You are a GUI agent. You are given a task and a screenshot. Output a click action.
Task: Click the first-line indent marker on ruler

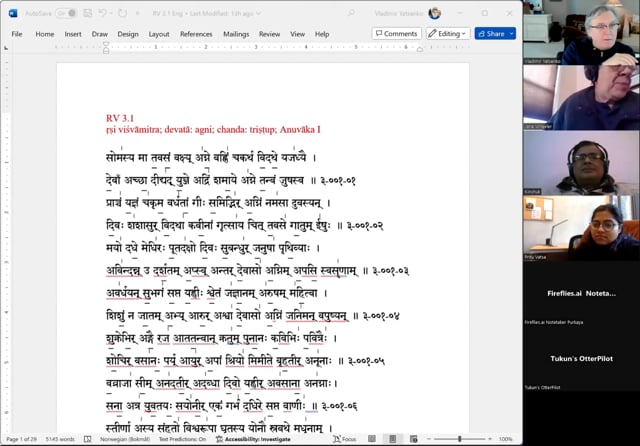(x=106, y=44)
